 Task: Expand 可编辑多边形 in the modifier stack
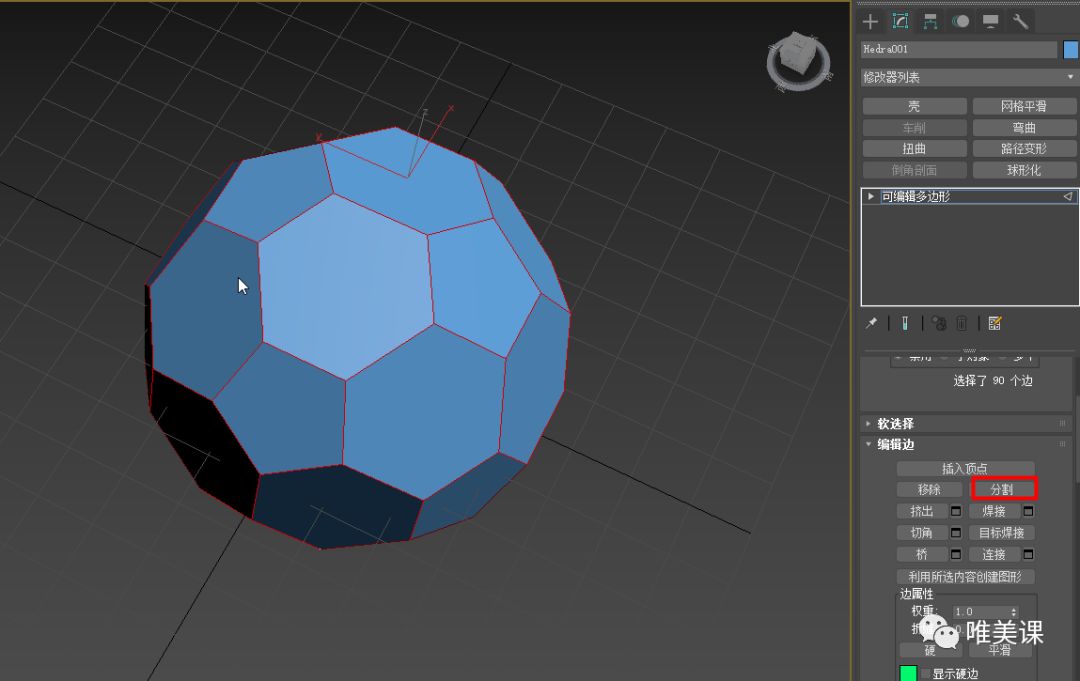pos(871,196)
